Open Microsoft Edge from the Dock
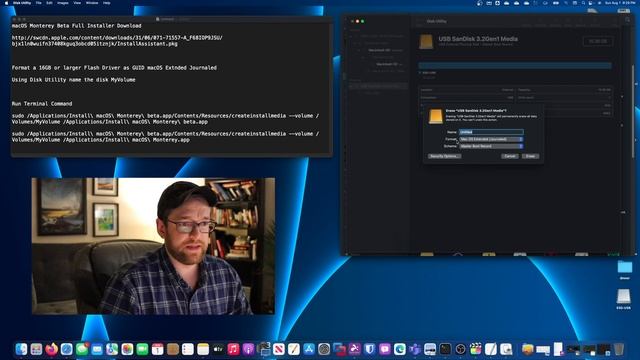Screen dimensions: 640x360 click(400, 349)
